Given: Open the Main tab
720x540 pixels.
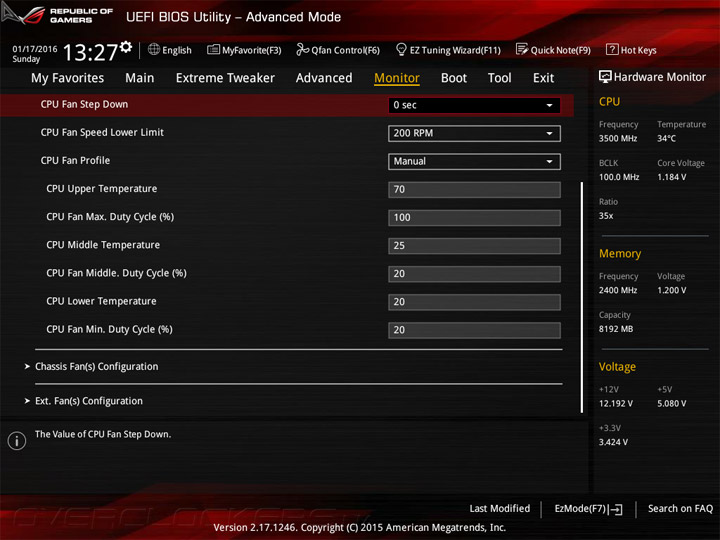Looking at the screenshot, I should [x=140, y=78].
